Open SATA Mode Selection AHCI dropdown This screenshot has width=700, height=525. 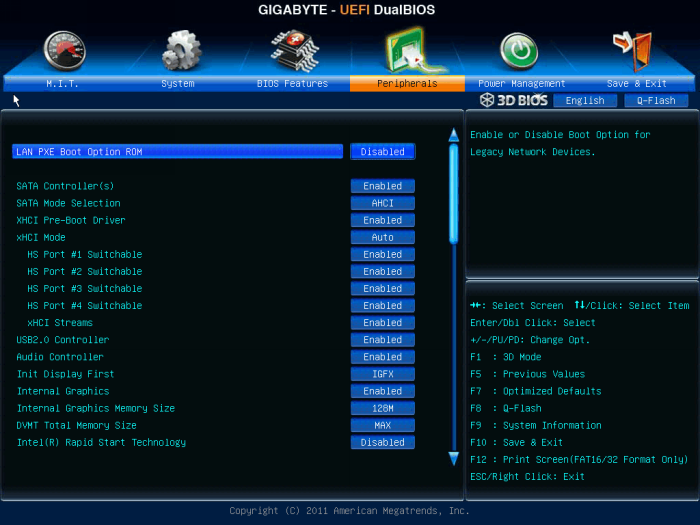382,203
